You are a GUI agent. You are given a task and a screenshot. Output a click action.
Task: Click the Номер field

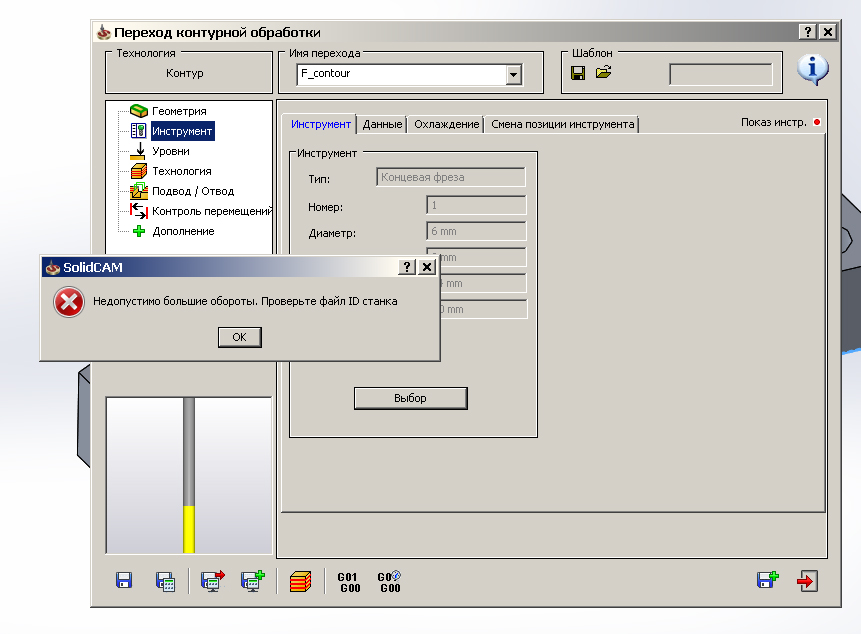tap(476, 205)
